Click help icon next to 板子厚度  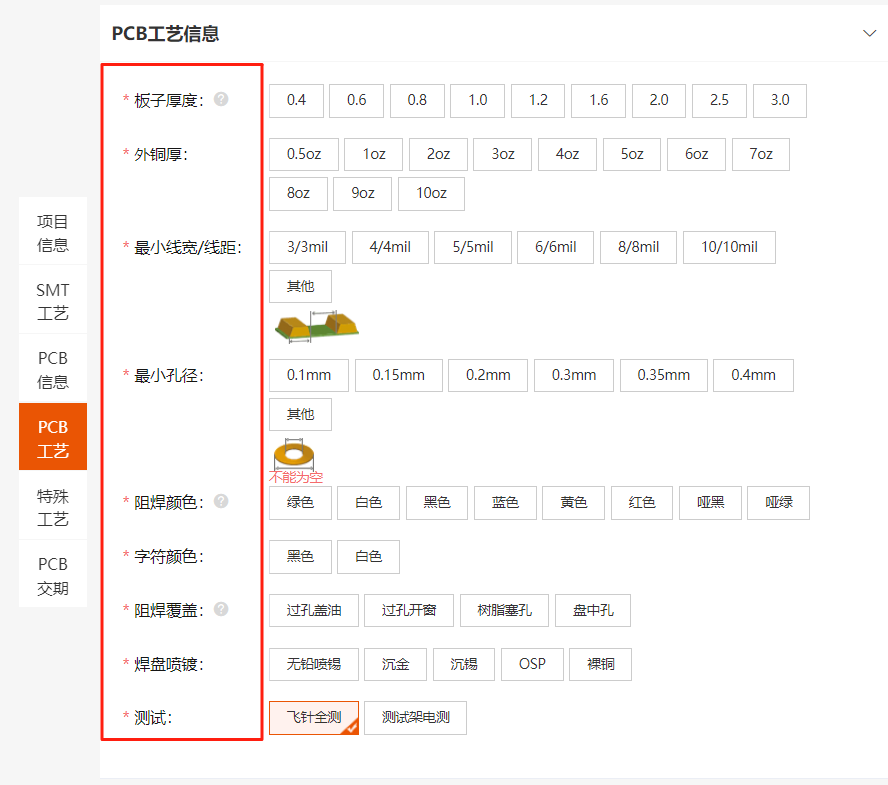pos(221,99)
